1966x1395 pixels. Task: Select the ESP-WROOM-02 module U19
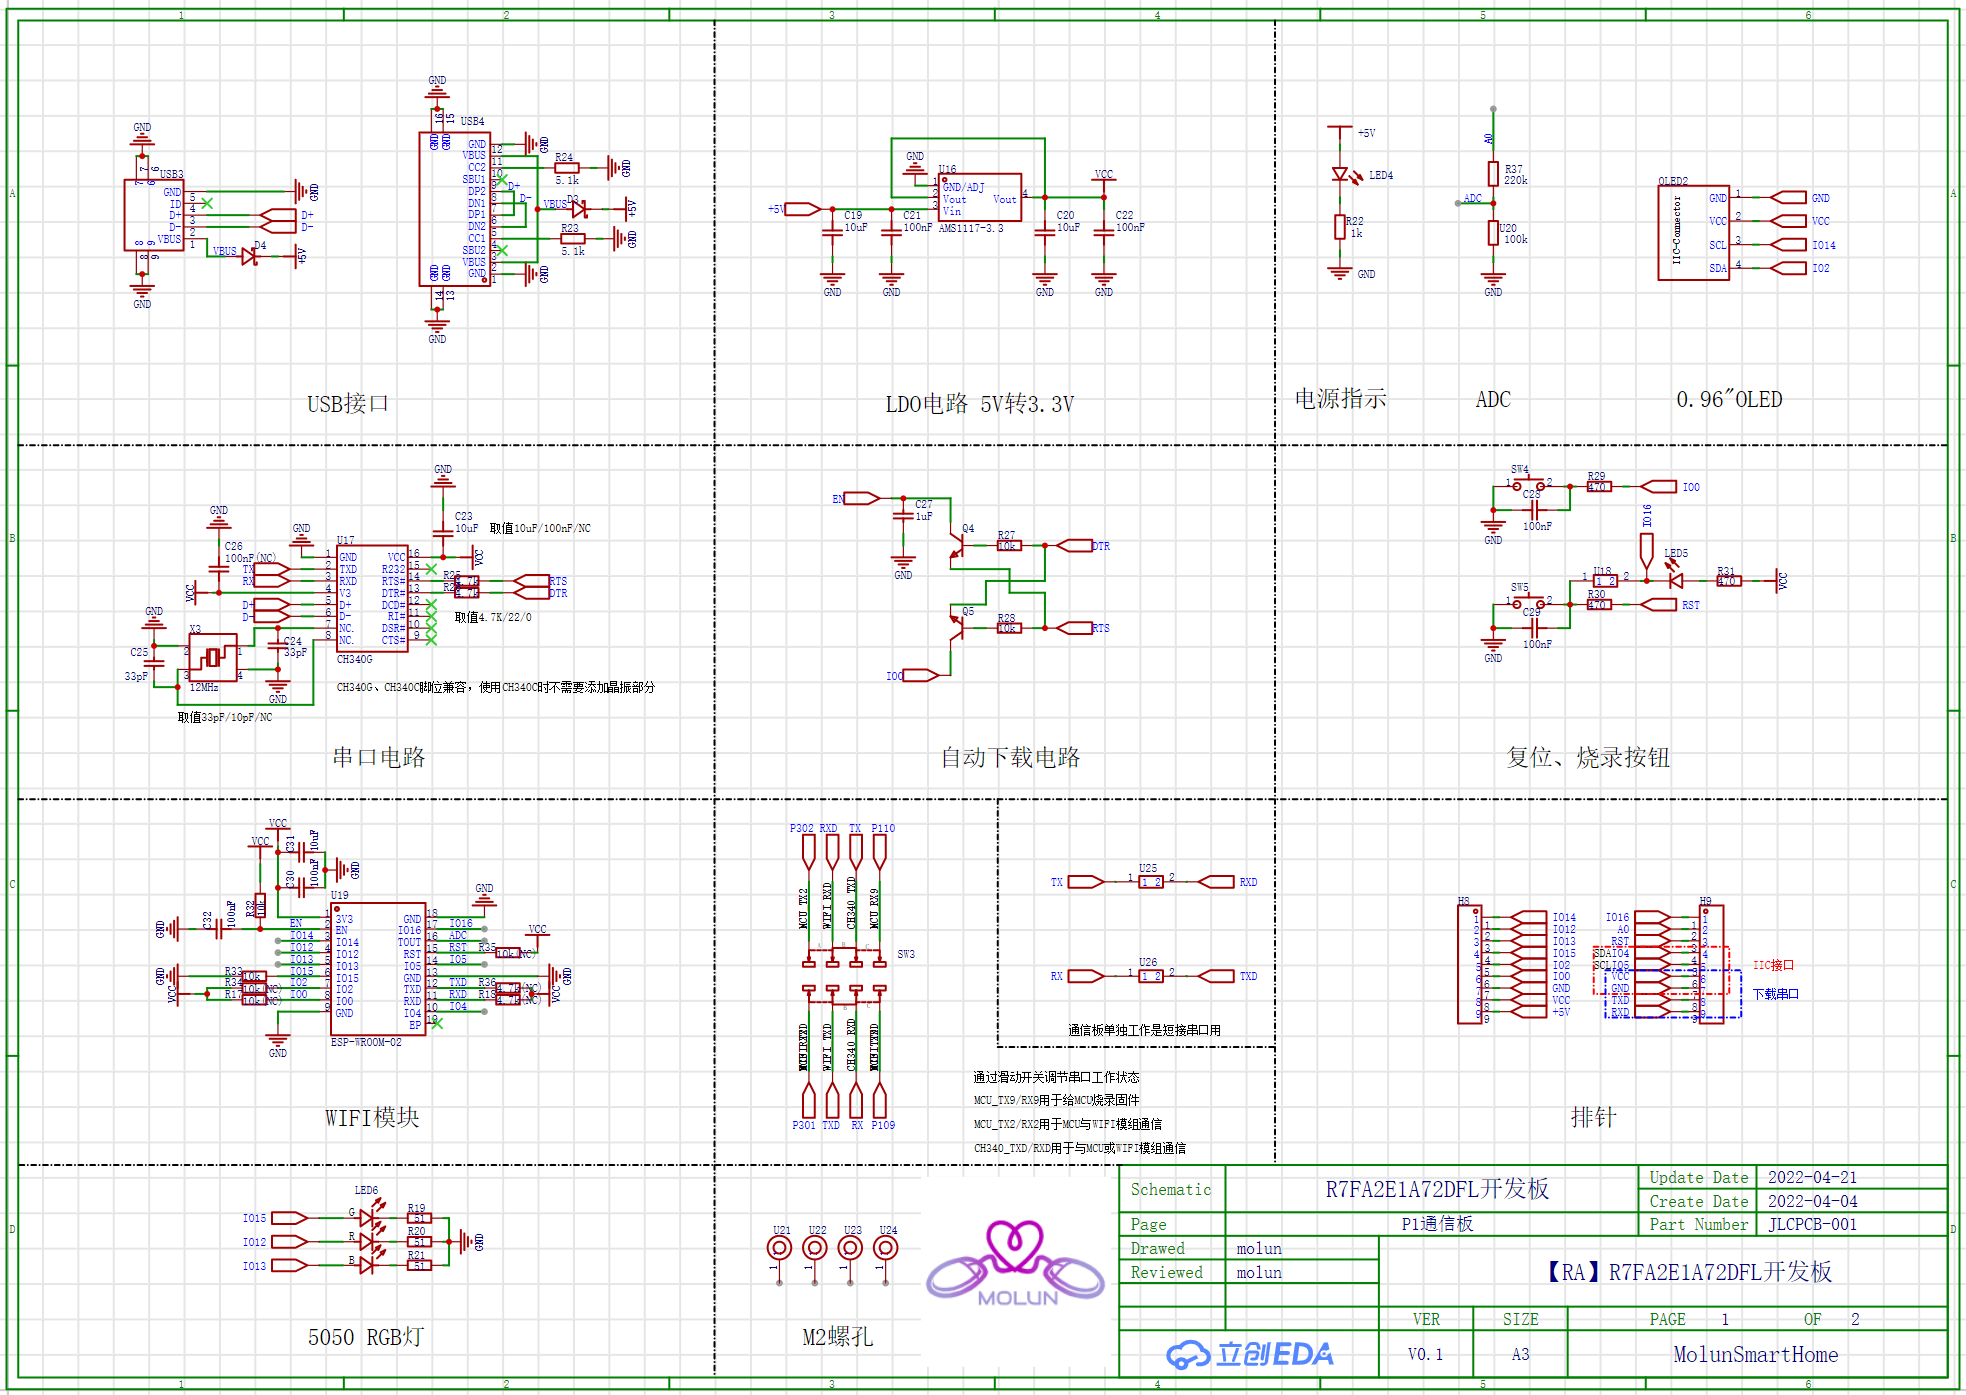pos(378,968)
